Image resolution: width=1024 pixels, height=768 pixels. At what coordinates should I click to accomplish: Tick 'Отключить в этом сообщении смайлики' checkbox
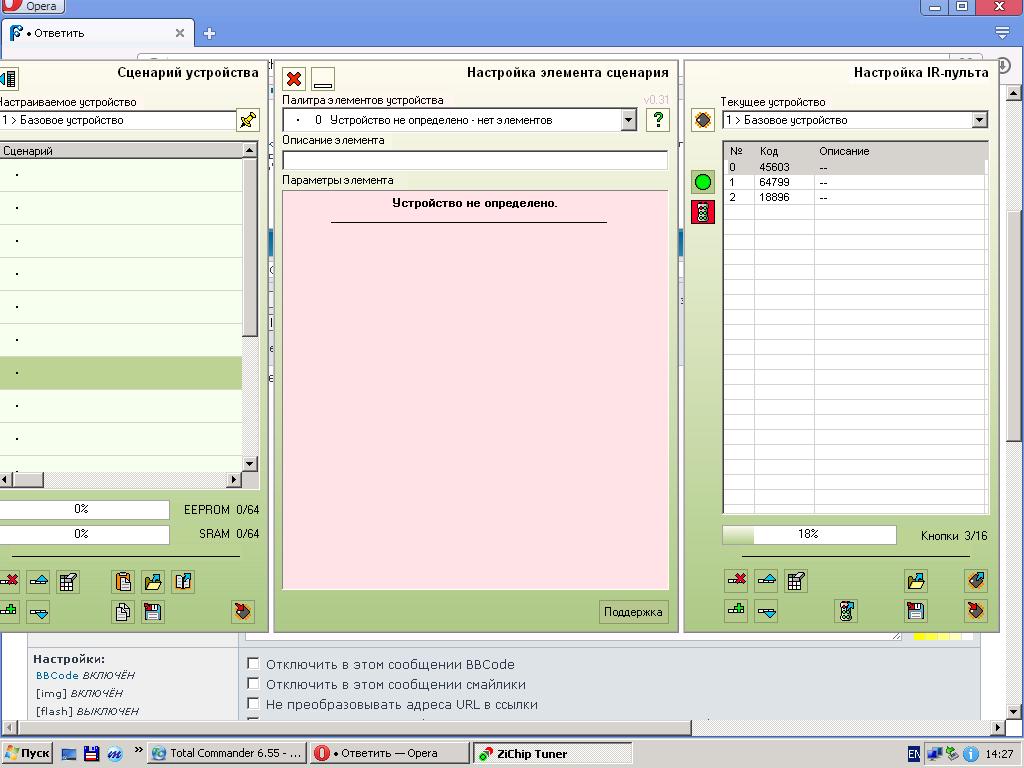pos(253,684)
